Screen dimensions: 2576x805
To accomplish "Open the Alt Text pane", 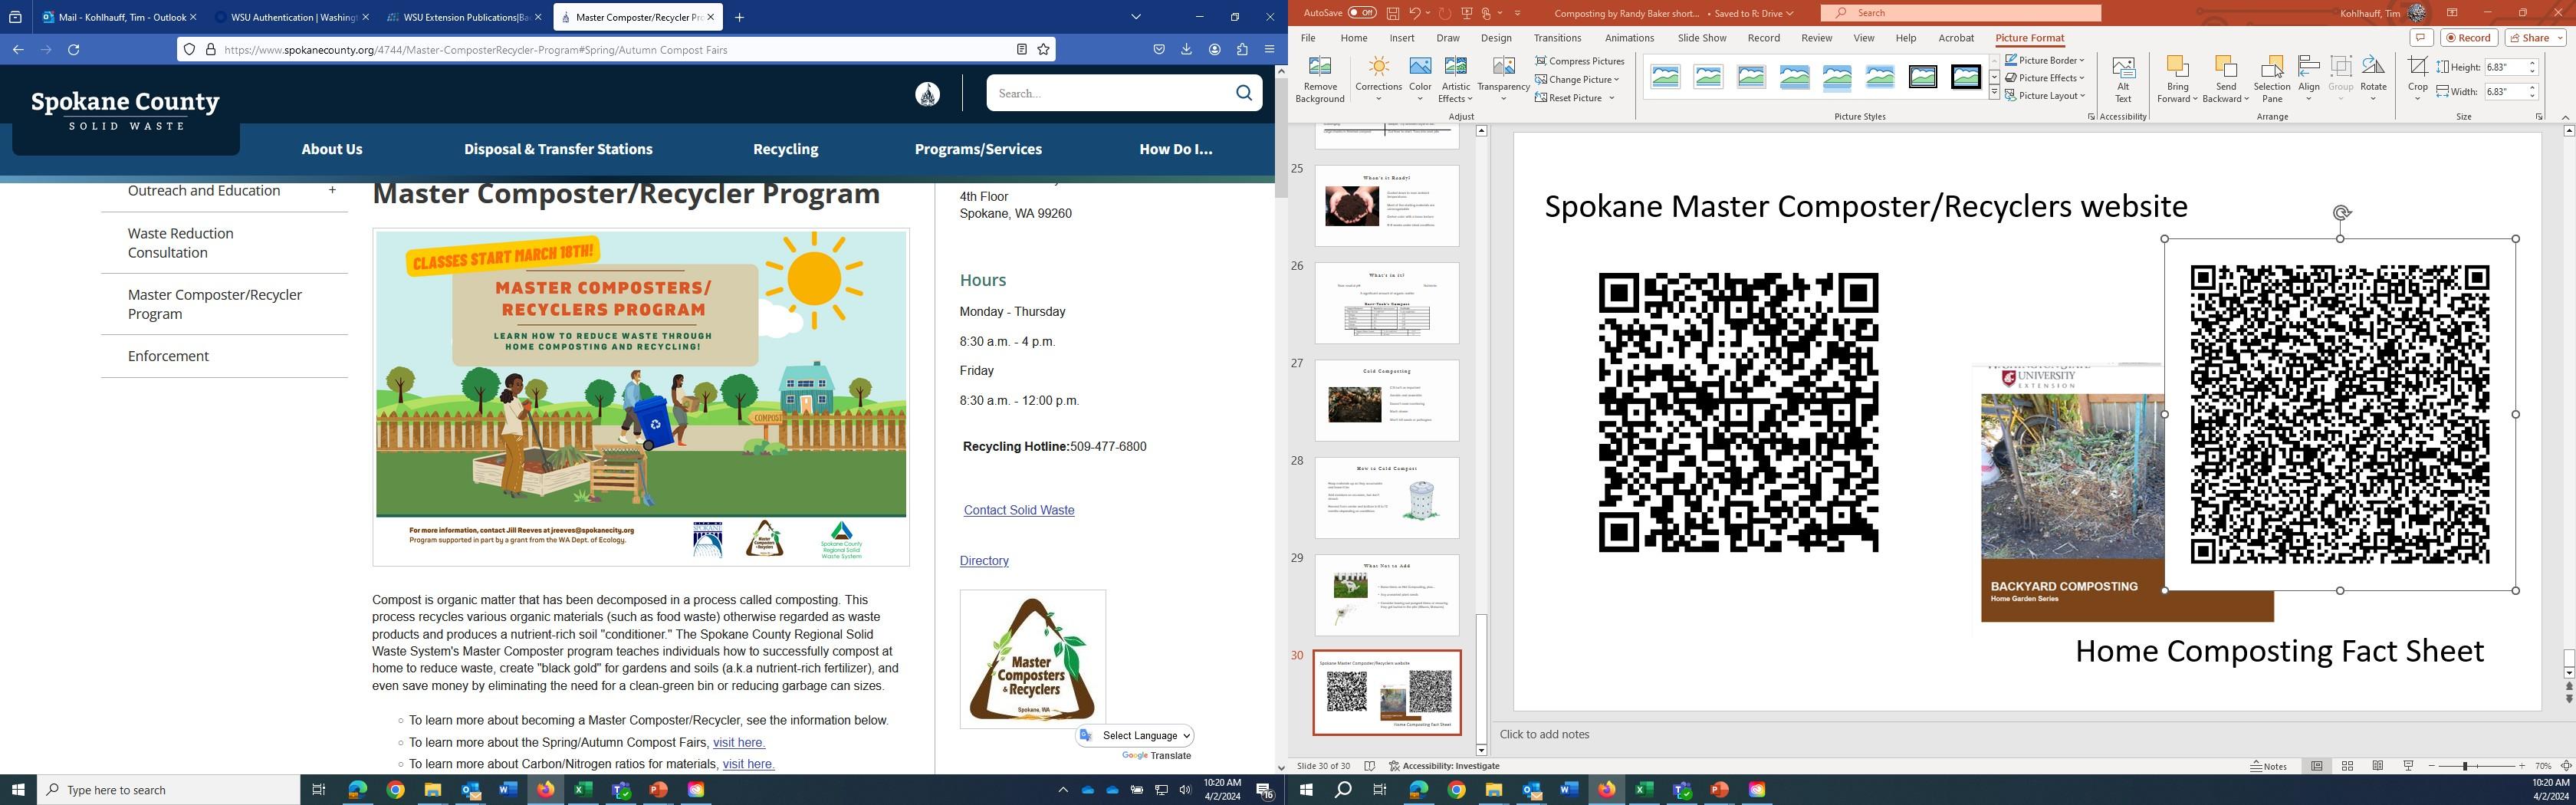I will click(2123, 79).
